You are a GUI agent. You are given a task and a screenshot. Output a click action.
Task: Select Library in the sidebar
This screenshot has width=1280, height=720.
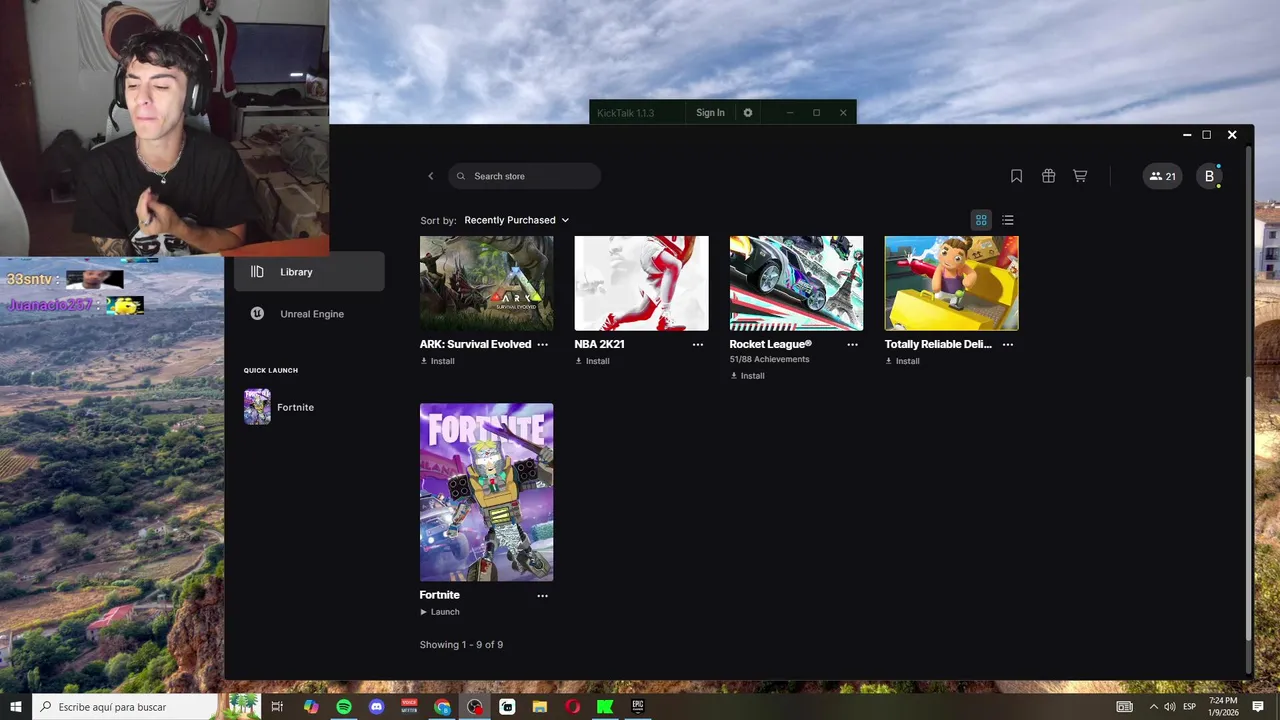point(309,272)
